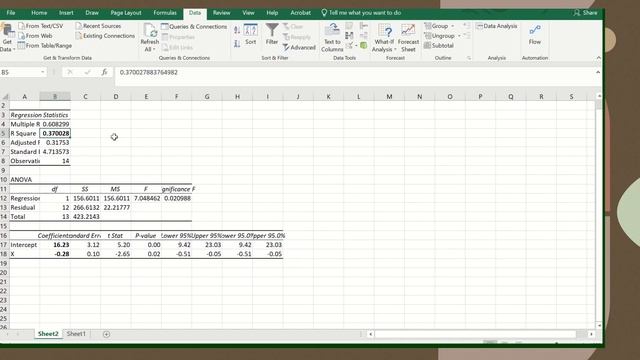Sort Z to A descending
Screen dimensions: 640x360
click(x=237, y=43)
